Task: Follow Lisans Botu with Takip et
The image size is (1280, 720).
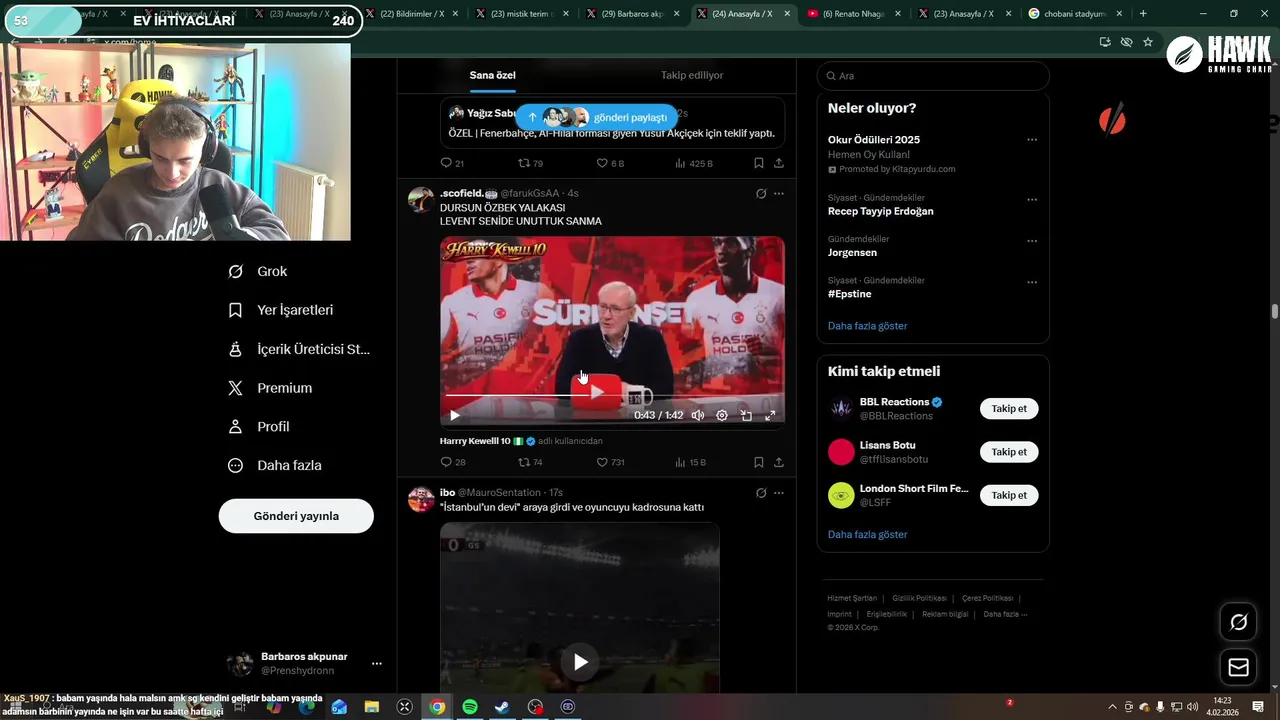Action: pos(1009,452)
